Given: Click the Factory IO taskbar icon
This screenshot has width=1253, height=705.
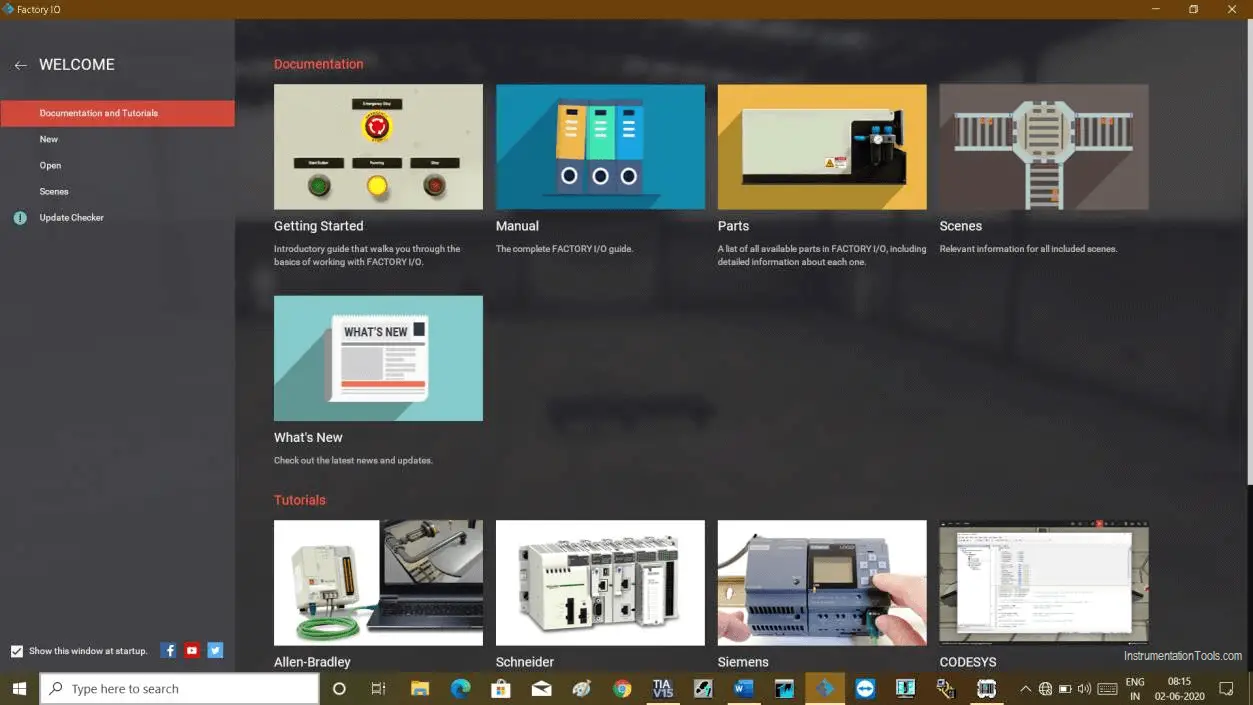Looking at the screenshot, I should tap(825, 689).
